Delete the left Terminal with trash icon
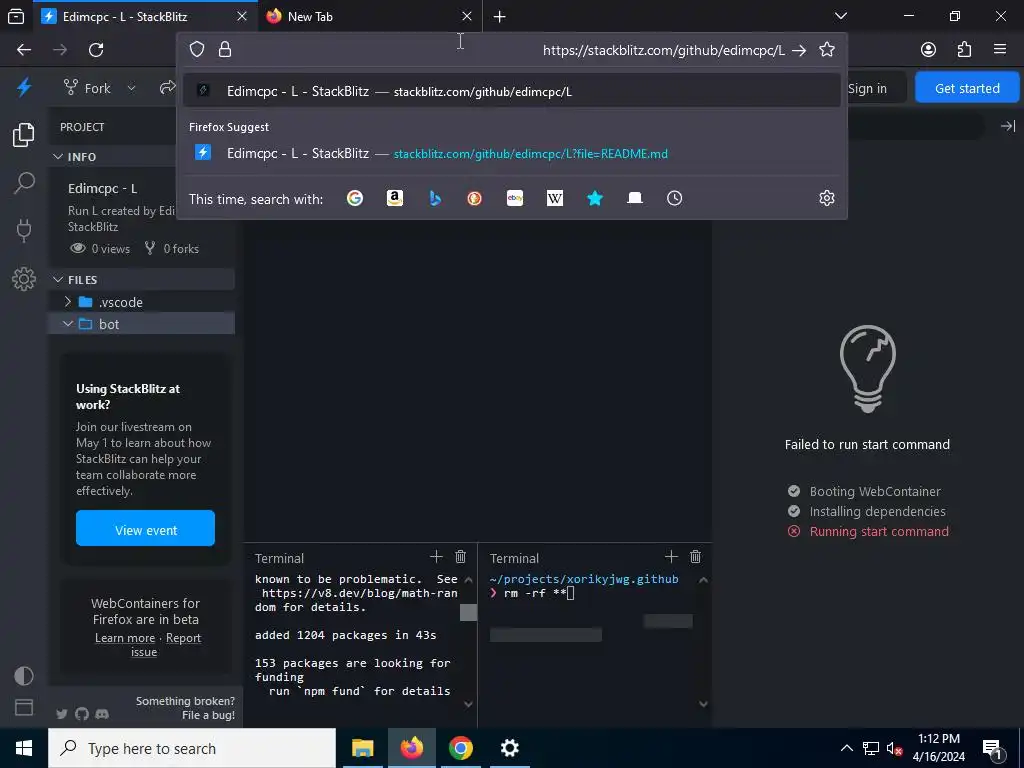This screenshot has height=768, width=1024. pyautogui.click(x=460, y=556)
